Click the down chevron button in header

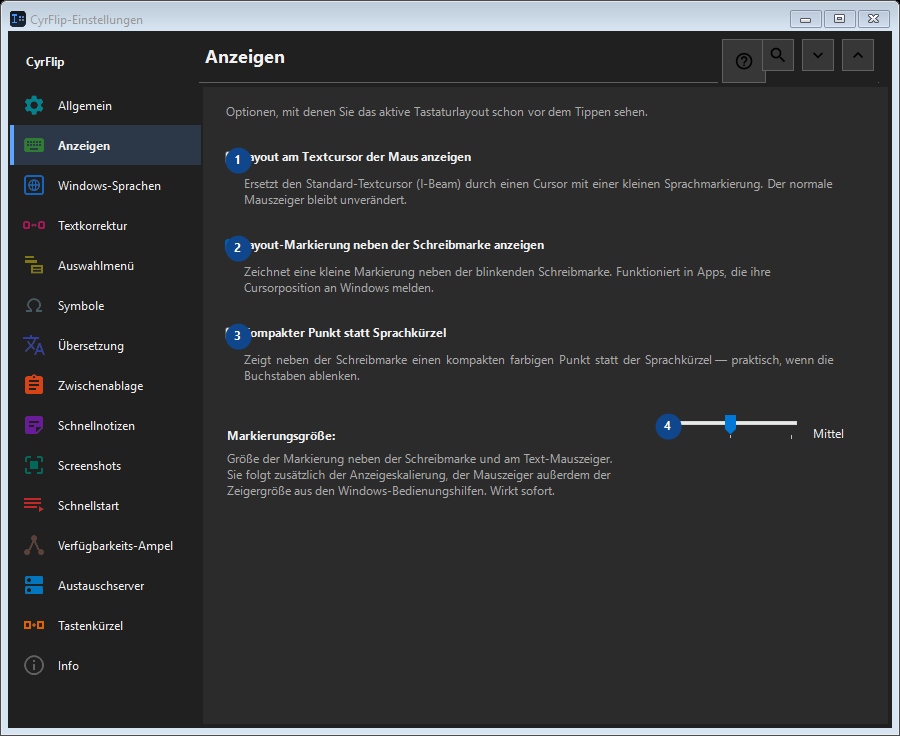click(x=818, y=55)
